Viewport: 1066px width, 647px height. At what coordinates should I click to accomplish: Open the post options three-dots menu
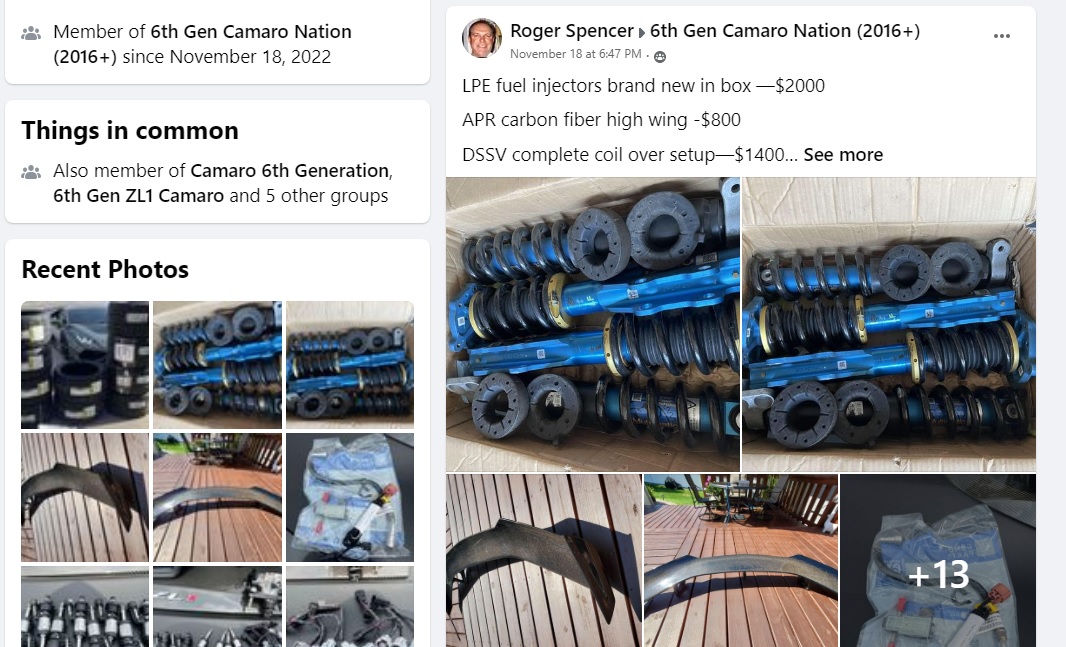[1001, 36]
